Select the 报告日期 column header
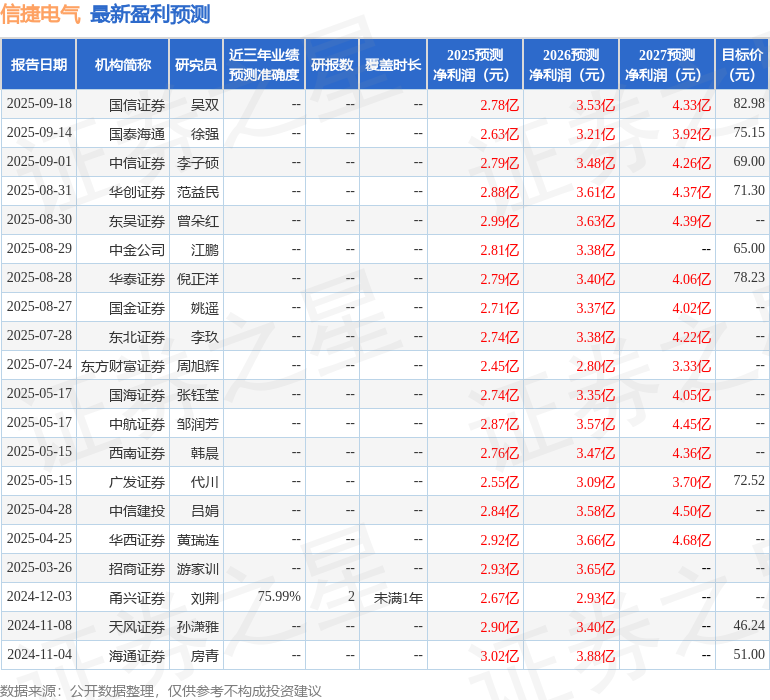Viewport: 770px width, 700px height. coord(39,64)
